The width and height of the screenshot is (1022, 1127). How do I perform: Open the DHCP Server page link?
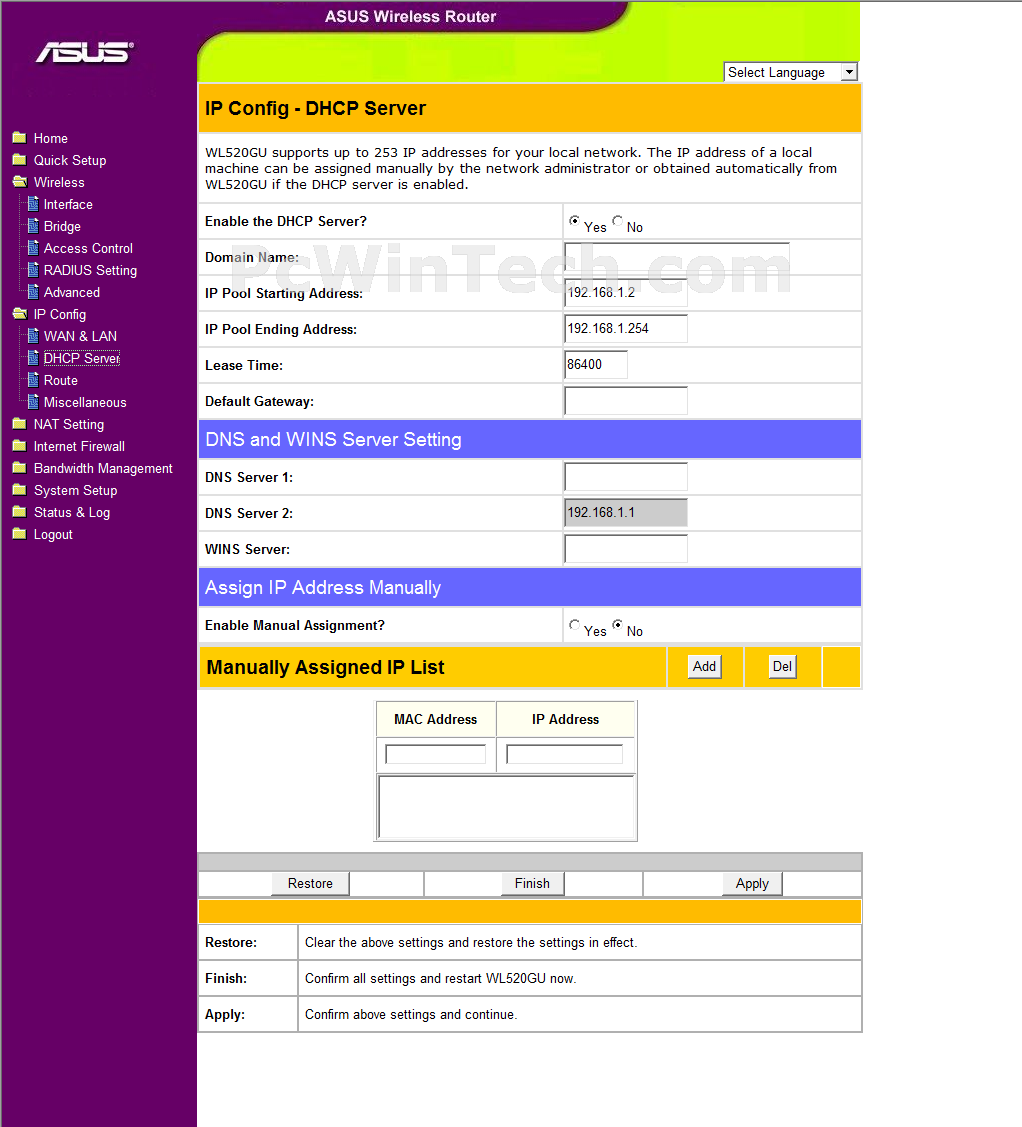tap(82, 358)
